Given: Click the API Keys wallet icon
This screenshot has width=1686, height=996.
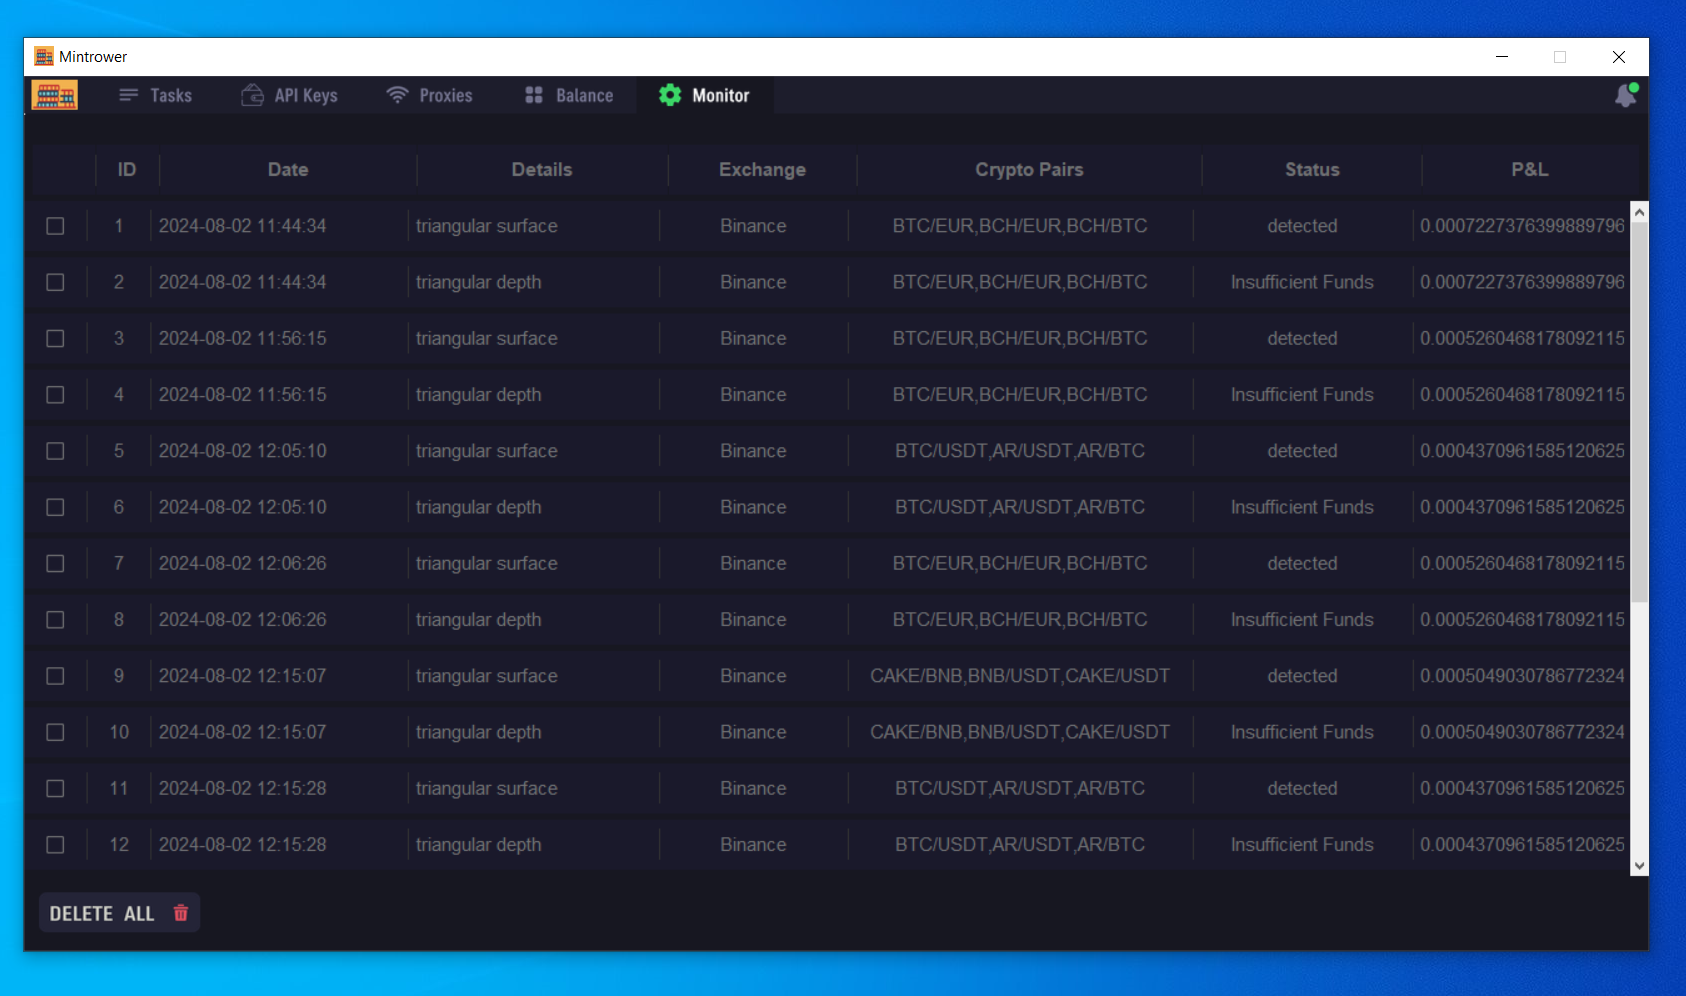Looking at the screenshot, I should coord(252,95).
